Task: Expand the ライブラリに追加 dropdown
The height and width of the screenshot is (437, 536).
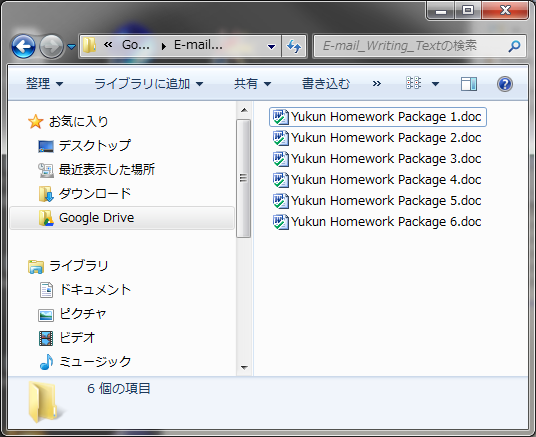Action: pos(148,84)
